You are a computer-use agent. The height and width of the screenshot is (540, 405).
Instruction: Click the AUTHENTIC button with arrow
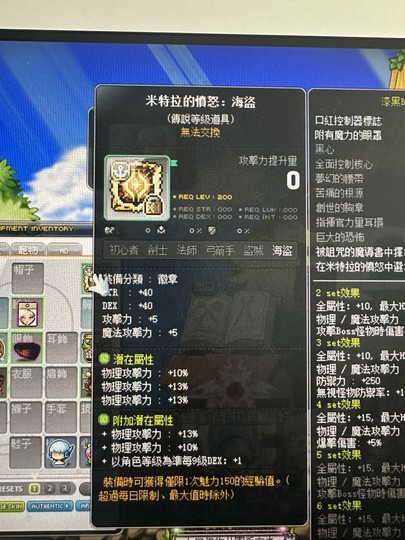(x=50, y=506)
